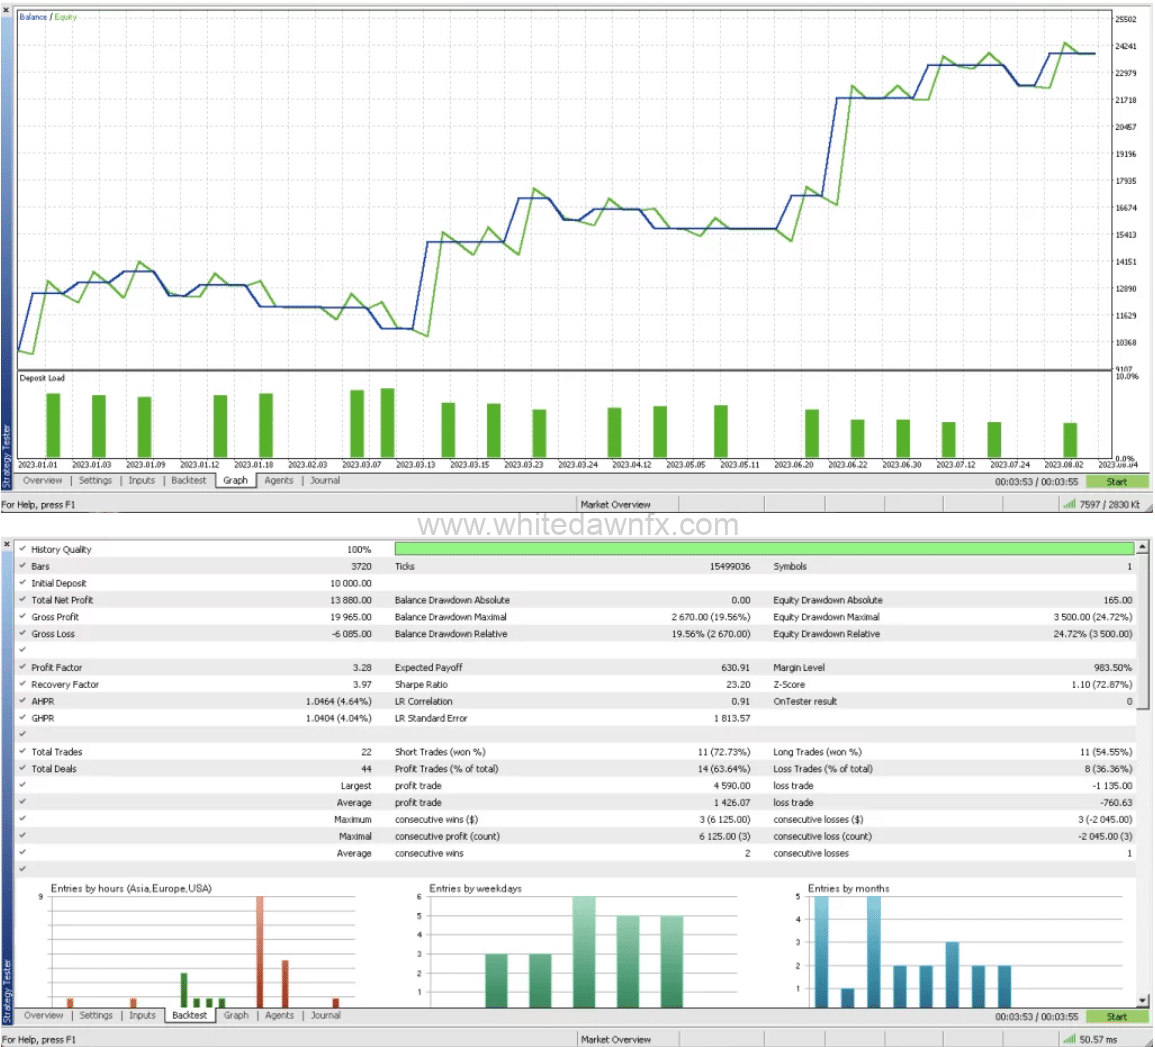The height and width of the screenshot is (1047, 1155).
Task: Open the Journal tab in the lower panel
Action: click(x=325, y=1016)
